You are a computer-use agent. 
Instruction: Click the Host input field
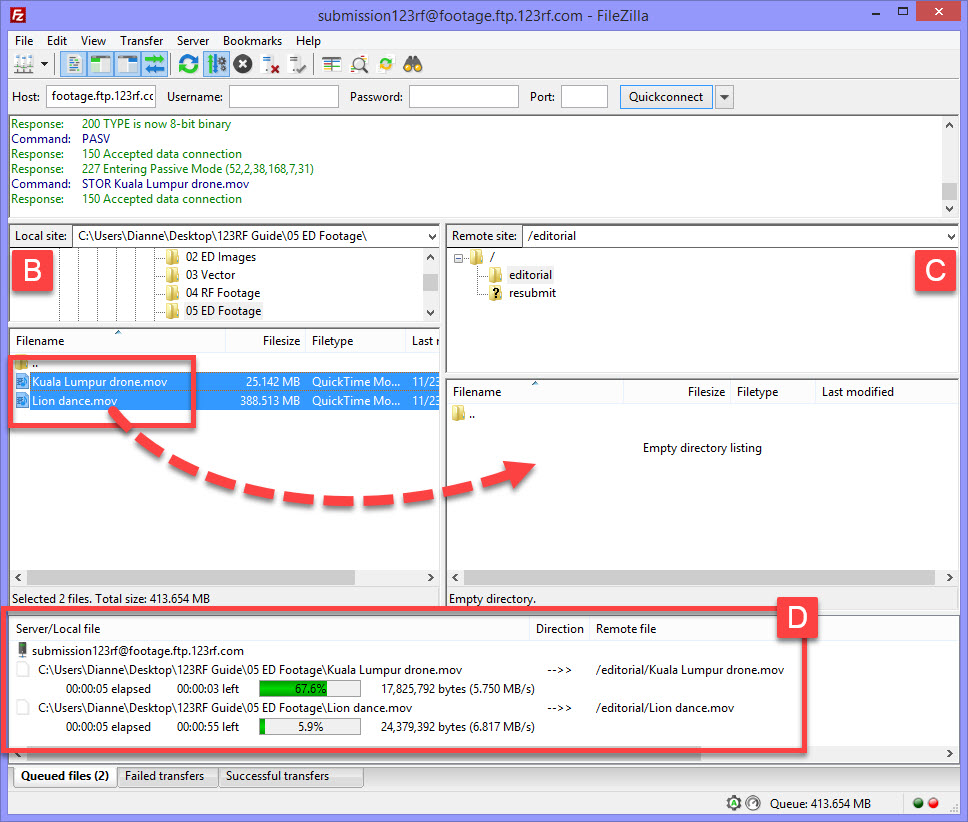pyautogui.click(x=101, y=96)
